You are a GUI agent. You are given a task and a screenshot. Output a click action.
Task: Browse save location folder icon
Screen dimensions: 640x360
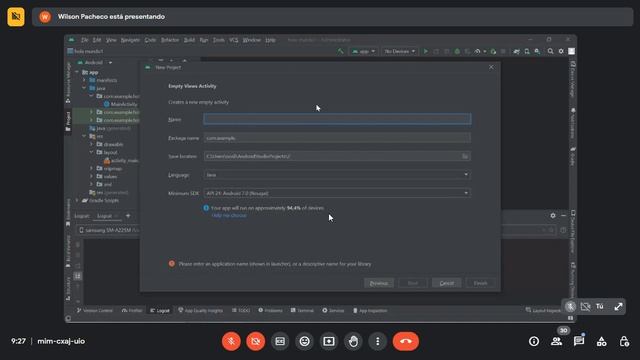[x=464, y=156]
